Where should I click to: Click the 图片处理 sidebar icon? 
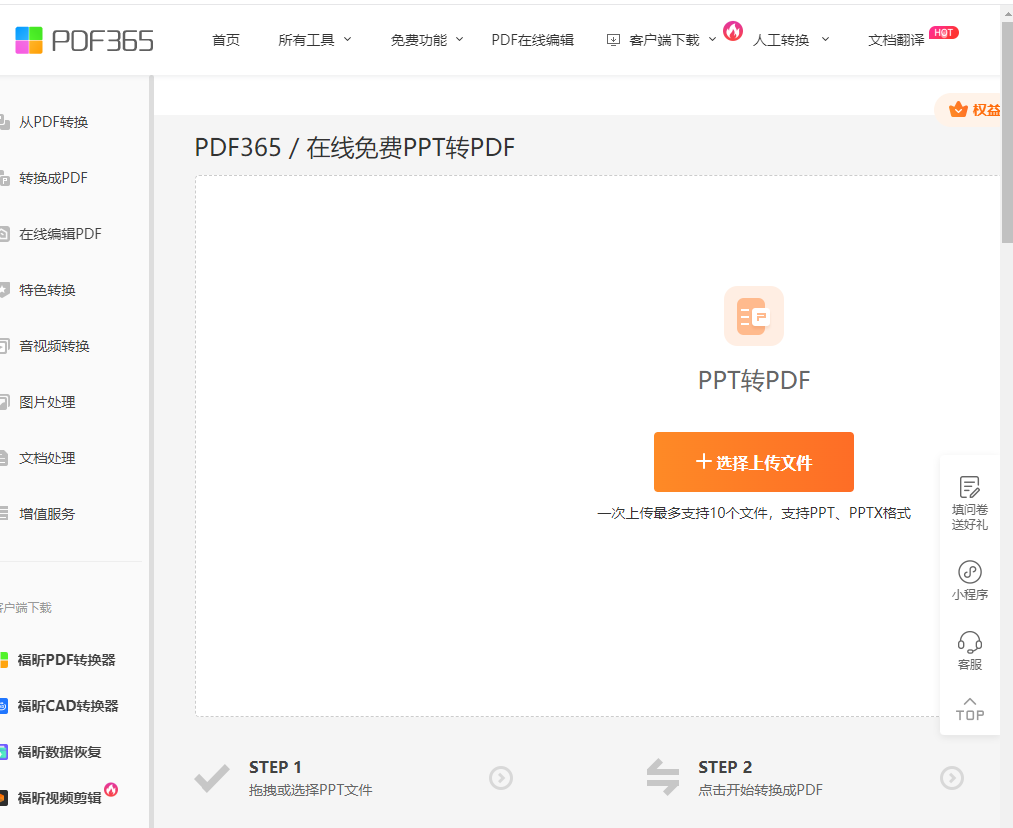point(4,402)
